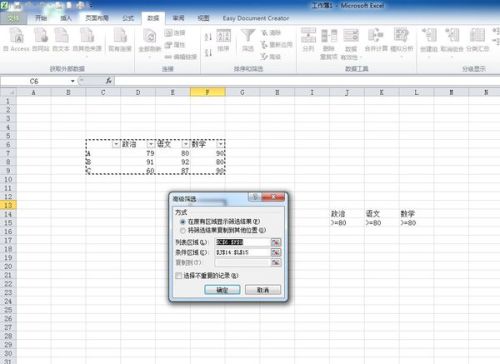Image resolution: width=500 pixels, height=364 pixels.
Task: Click the Cancel (取消) button in the dialog
Action: (x=263, y=290)
